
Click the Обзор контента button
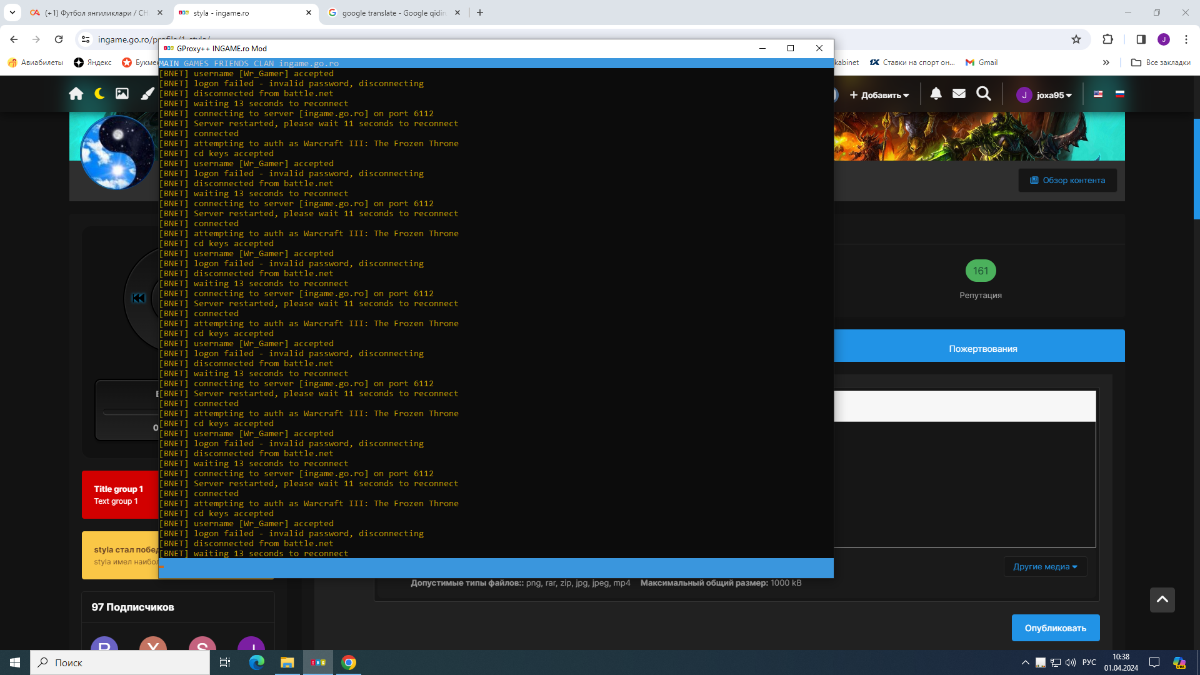(1067, 180)
